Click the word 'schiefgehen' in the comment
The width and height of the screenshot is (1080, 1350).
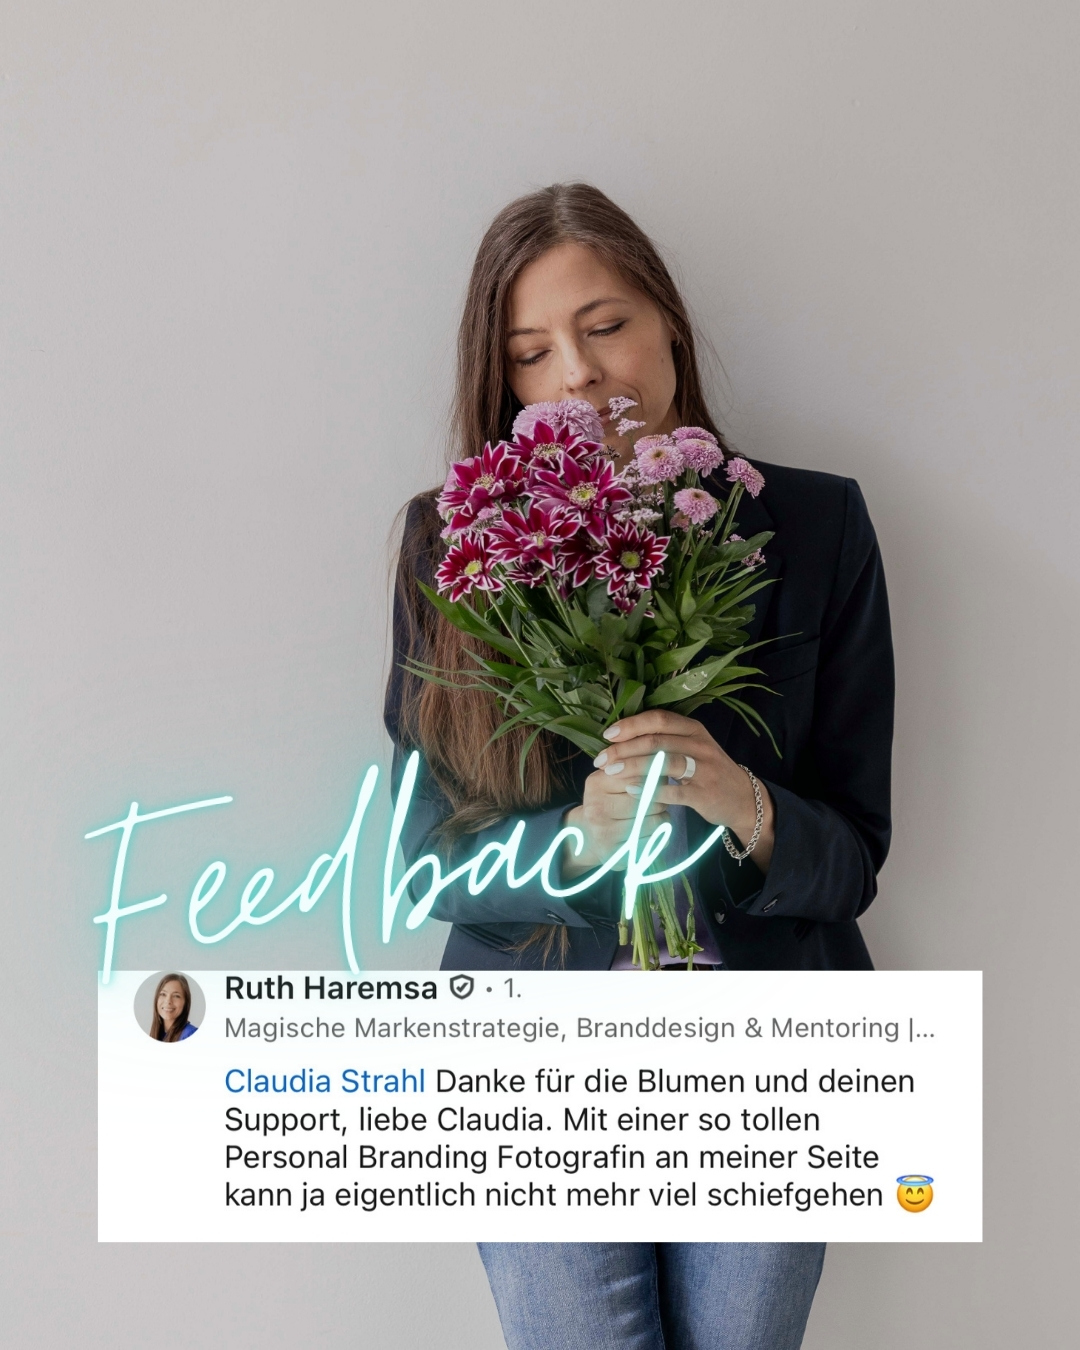pos(795,1195)
